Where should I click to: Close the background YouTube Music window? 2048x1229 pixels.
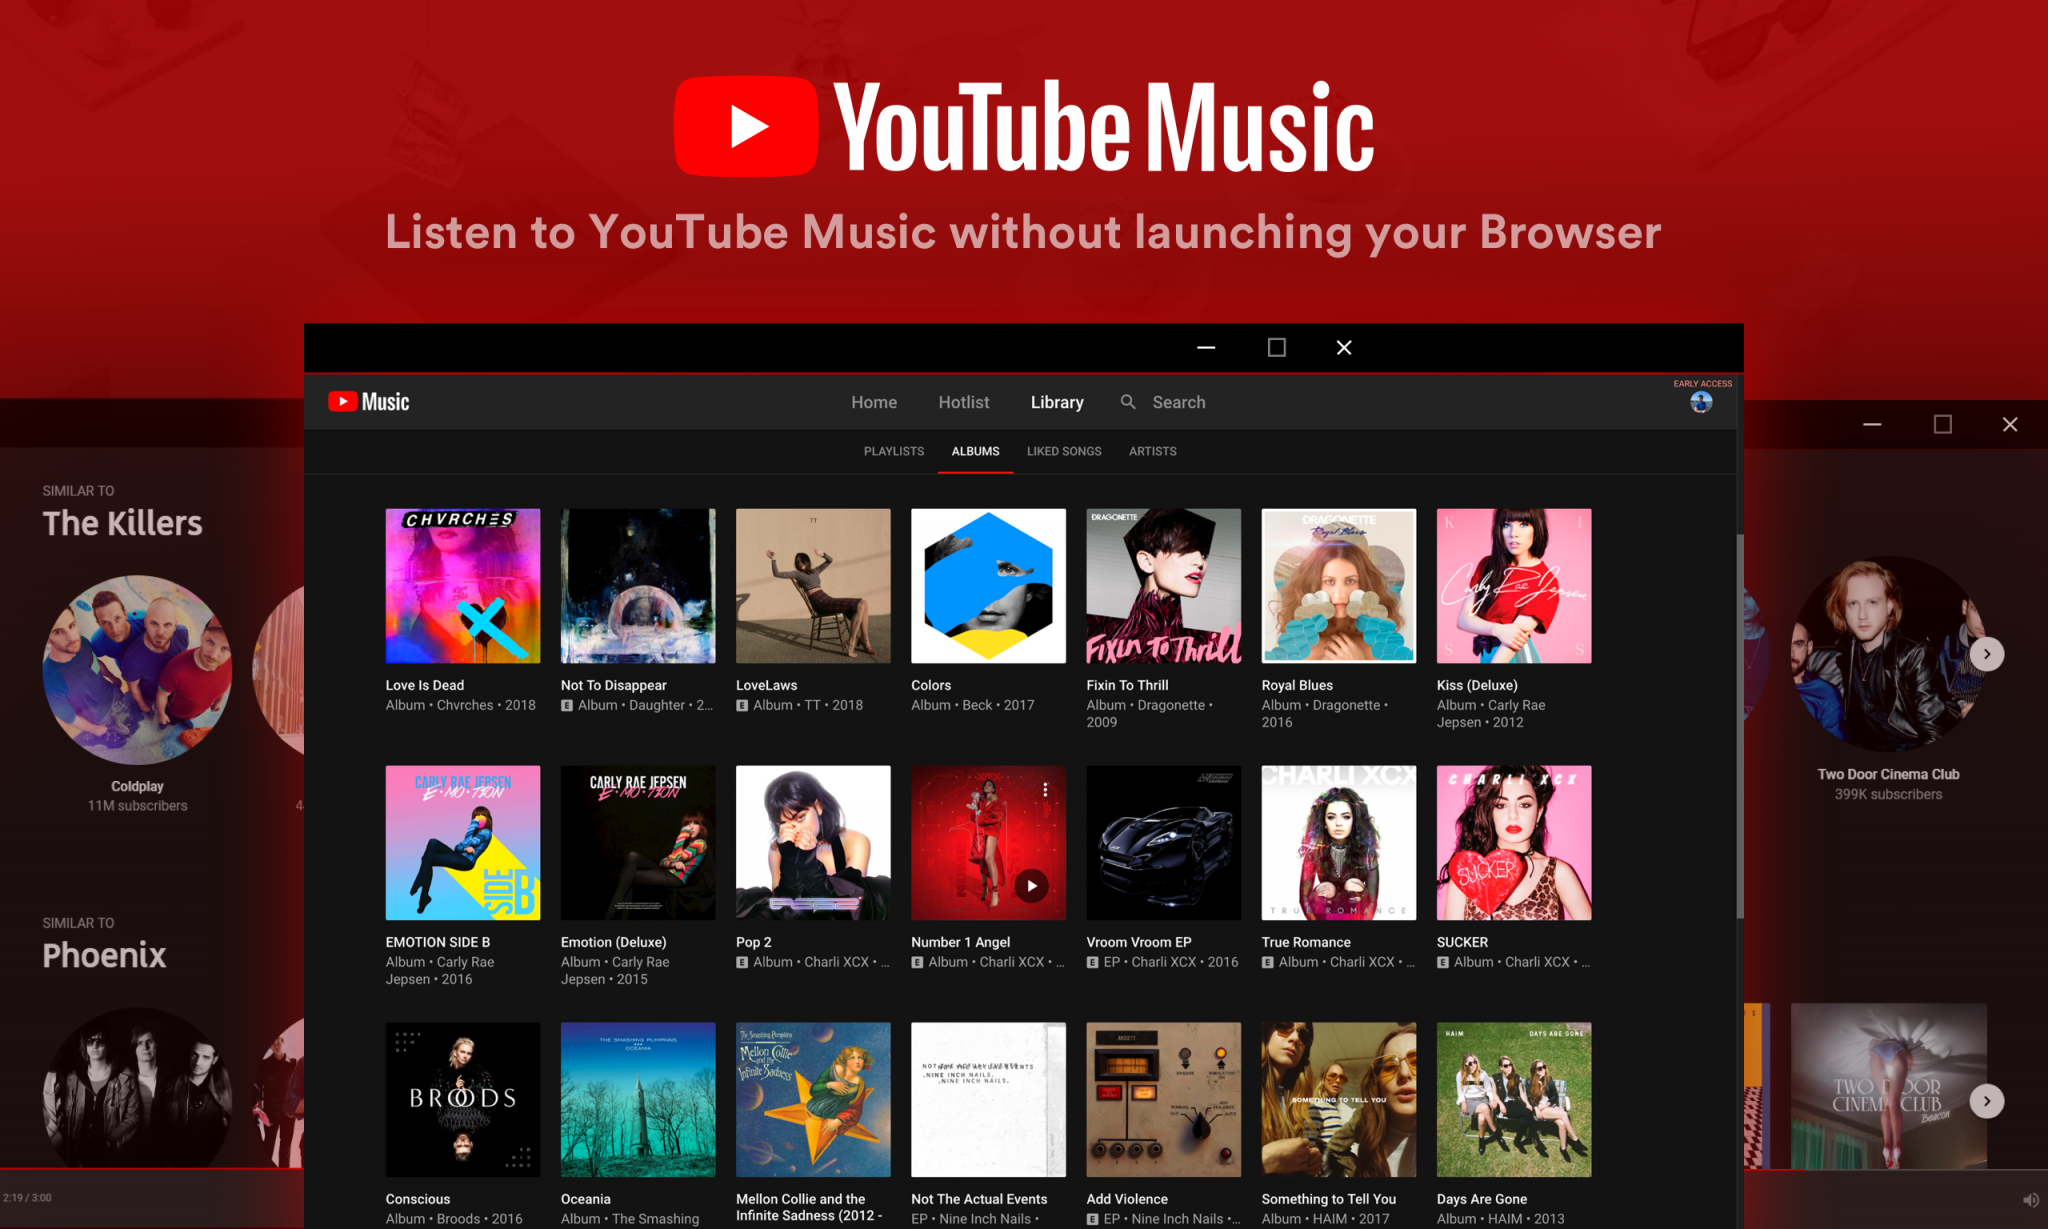[x=2010, y=424]
